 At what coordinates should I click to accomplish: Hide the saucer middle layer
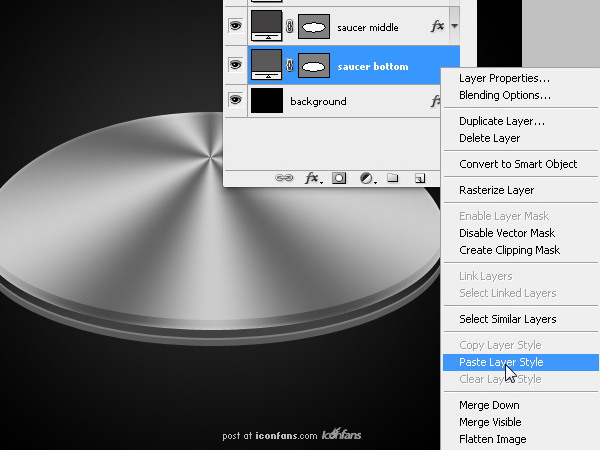tap(235, 26)
